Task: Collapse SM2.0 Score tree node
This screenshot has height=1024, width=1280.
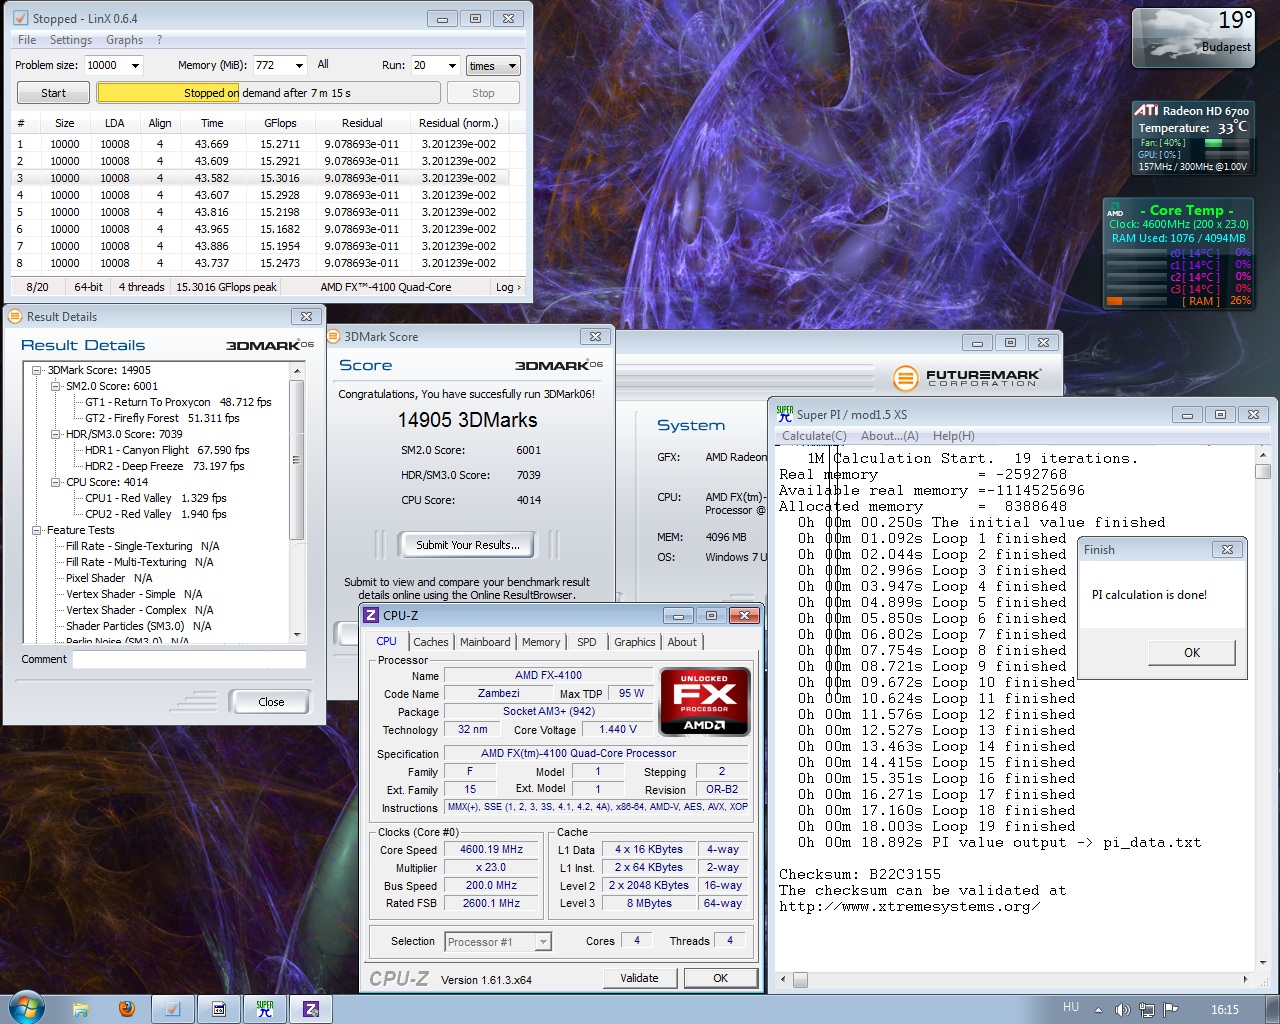Action: [56, 386]
